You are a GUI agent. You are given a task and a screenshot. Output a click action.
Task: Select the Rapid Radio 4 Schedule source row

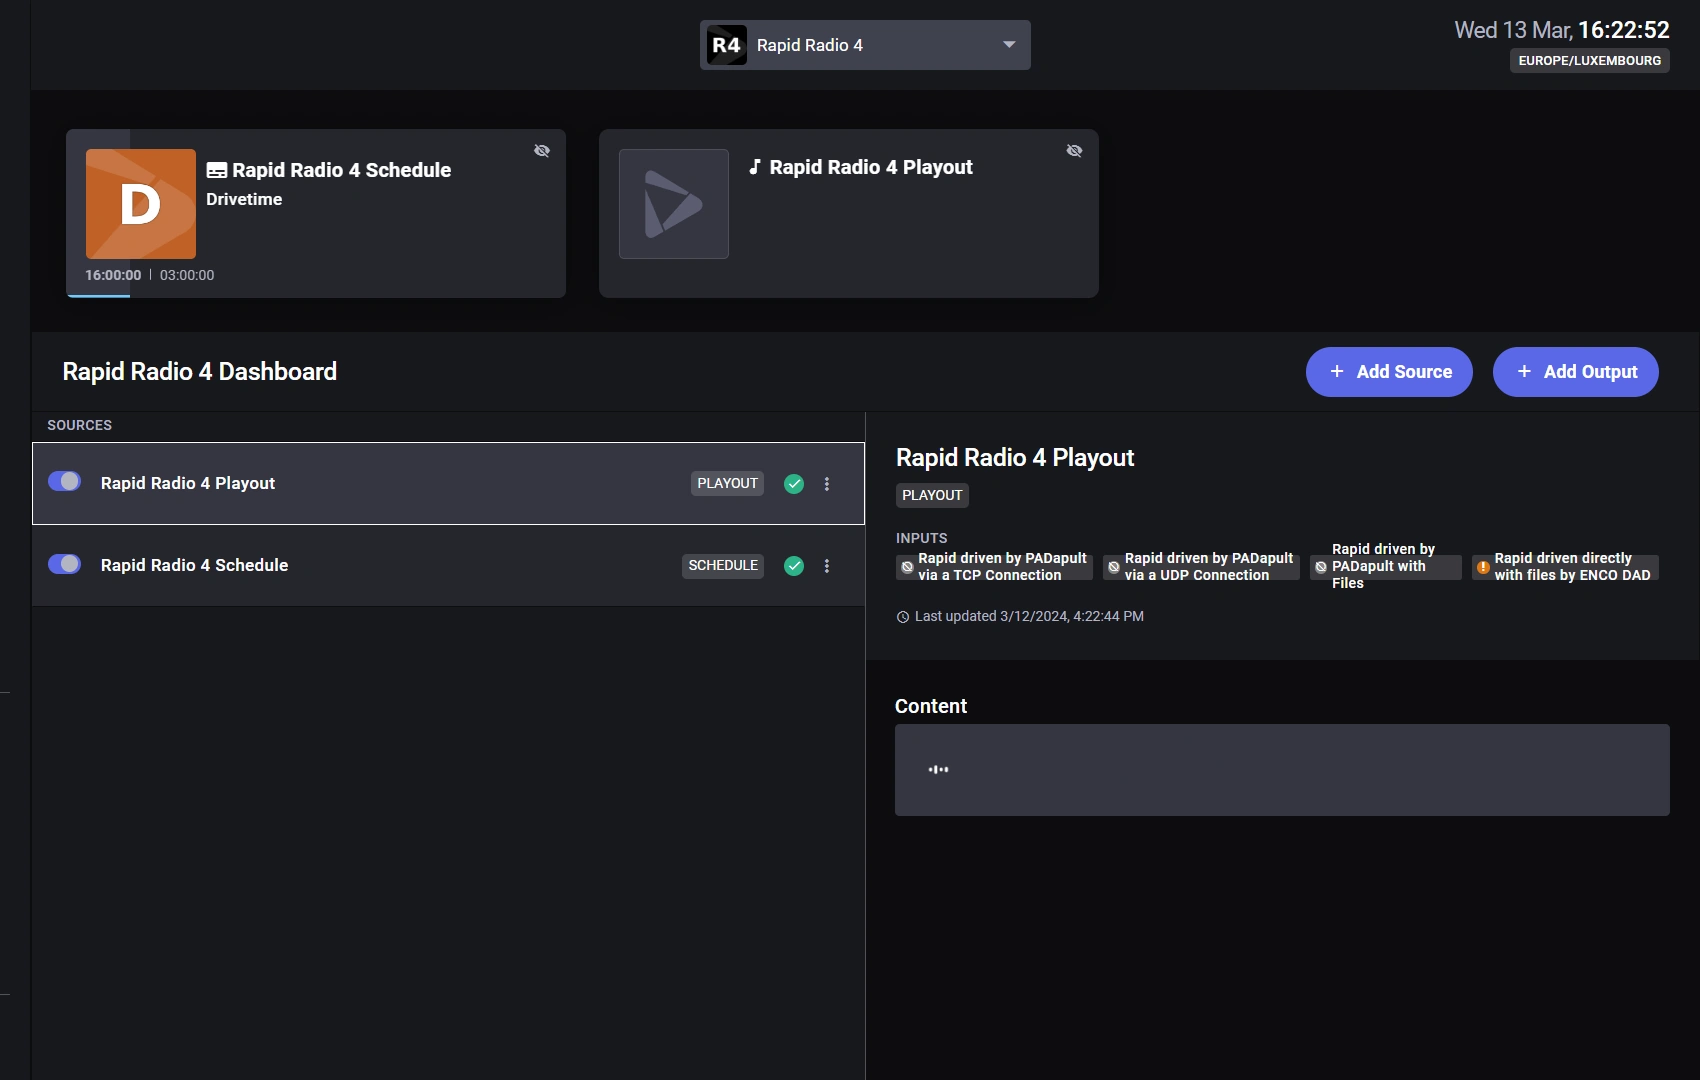(448, 566)
